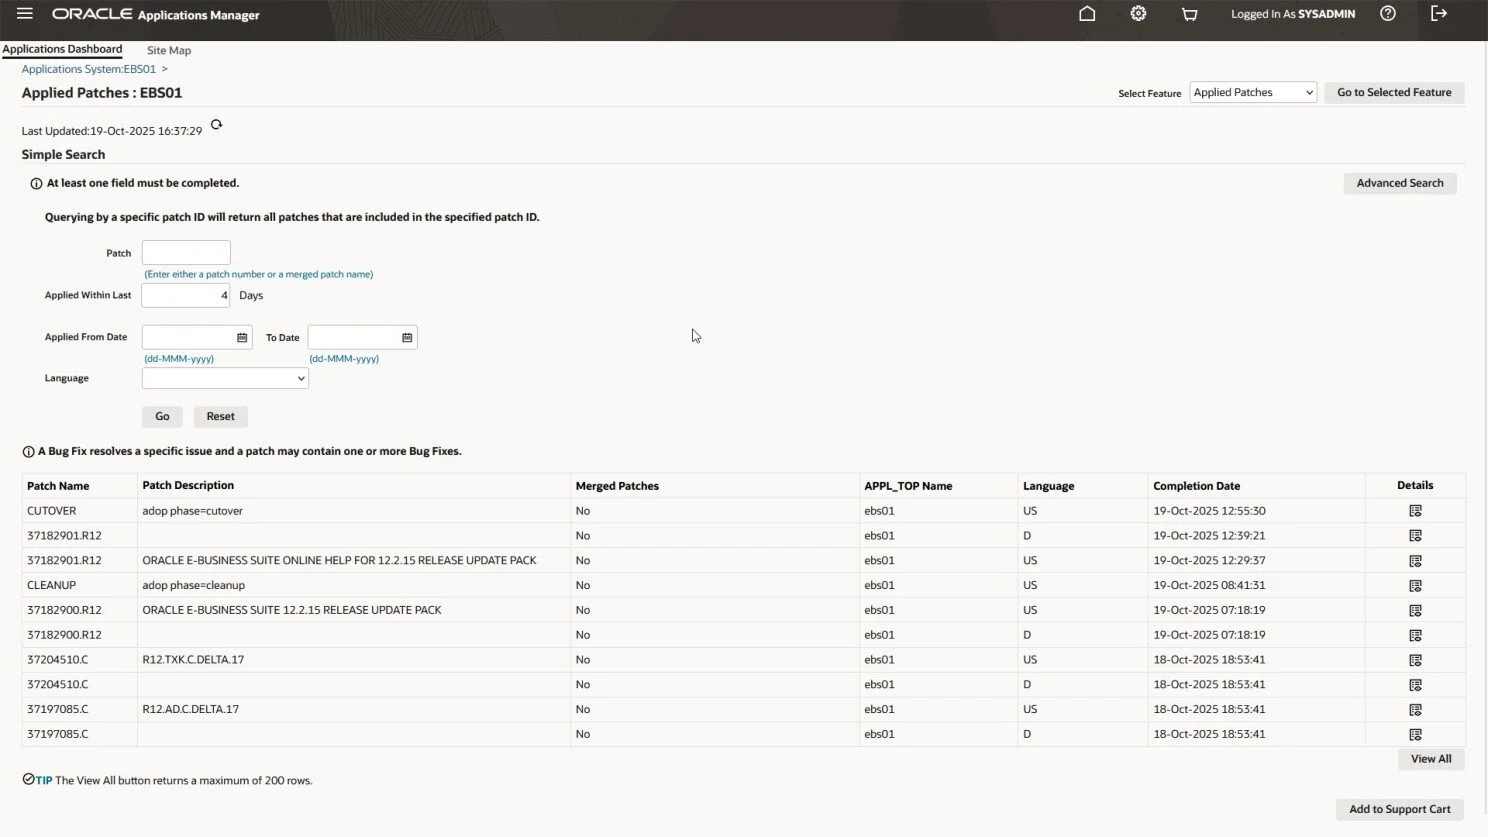This screenshot has width=1488, height=837.
Task: Click ORACLE E-BUSINESS SUITE ONLINE HELP description
Action: (x=339, y=560)
